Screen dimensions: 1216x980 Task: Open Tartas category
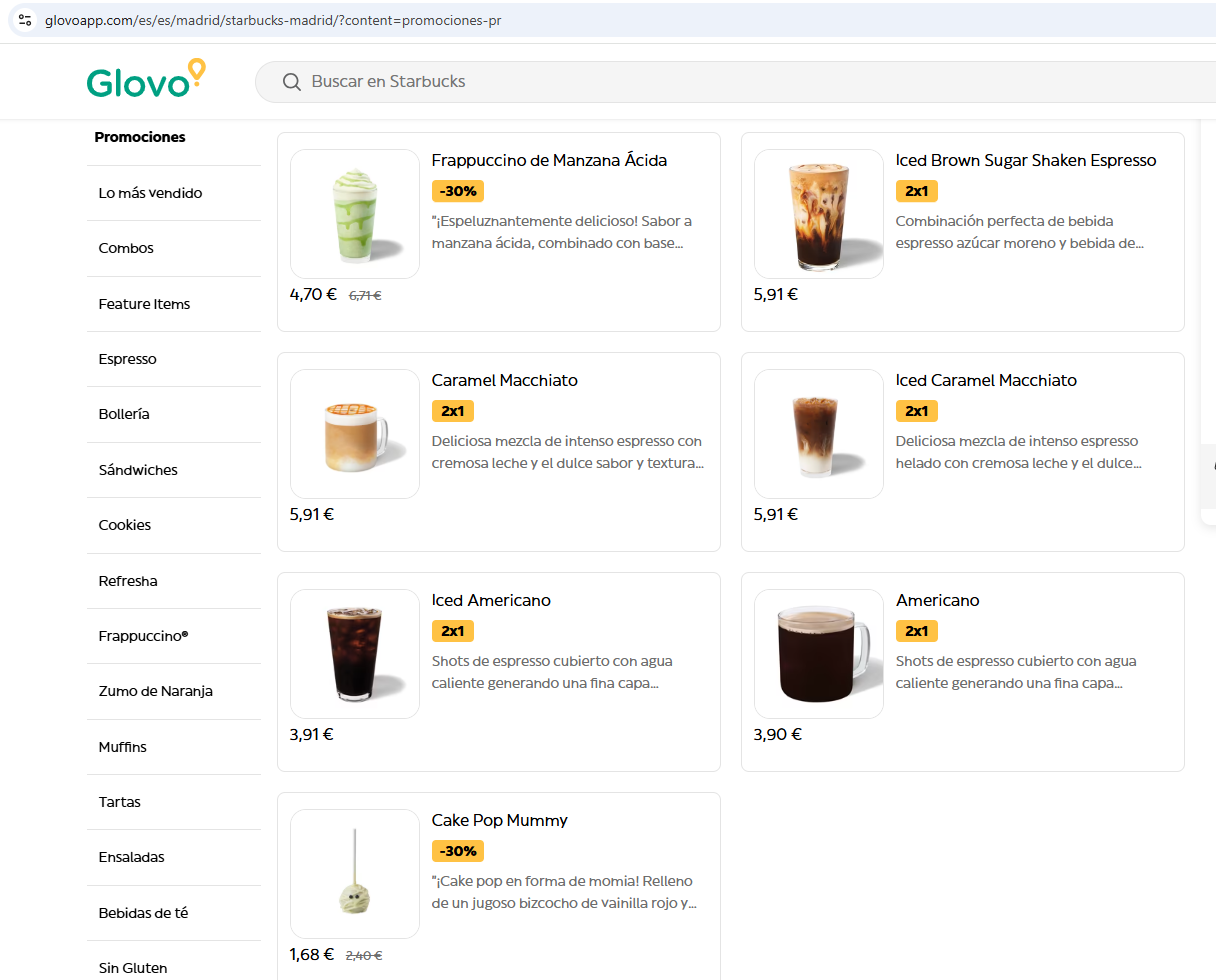click(119, 802)
